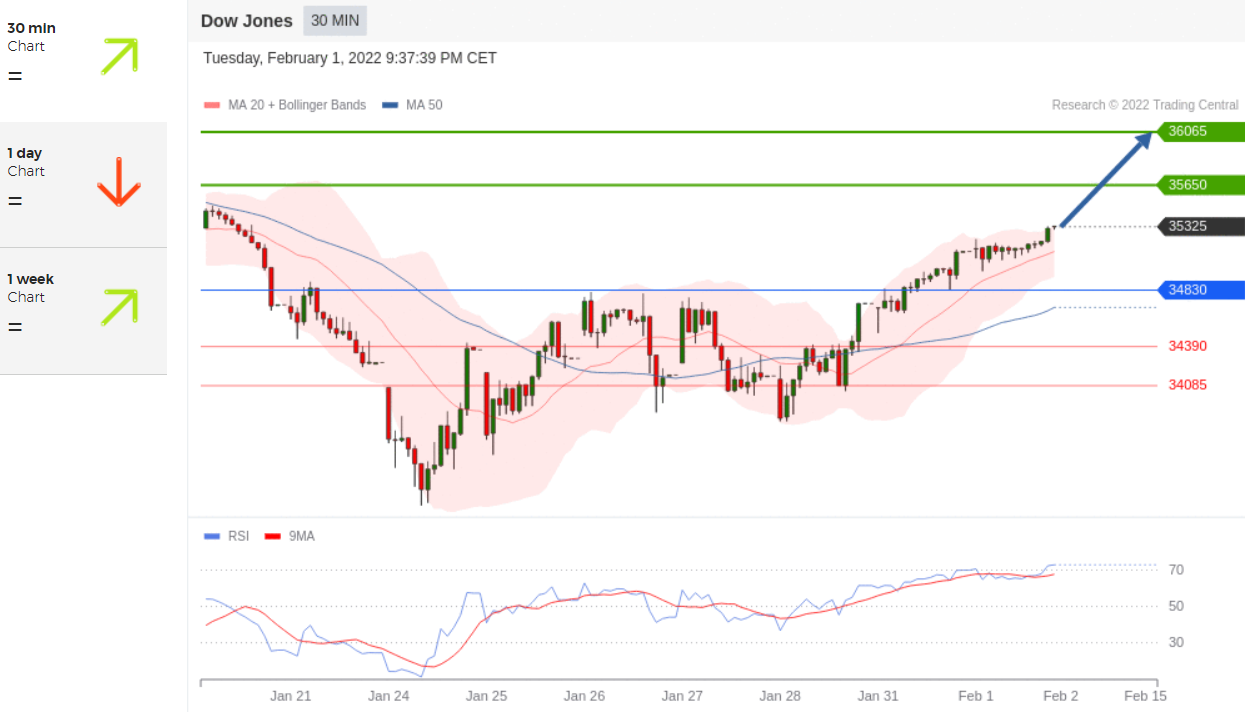Select the 30 min Chart tab
Image resolution: width=1245 pixels, height=712 pixels.
[83, 60]
